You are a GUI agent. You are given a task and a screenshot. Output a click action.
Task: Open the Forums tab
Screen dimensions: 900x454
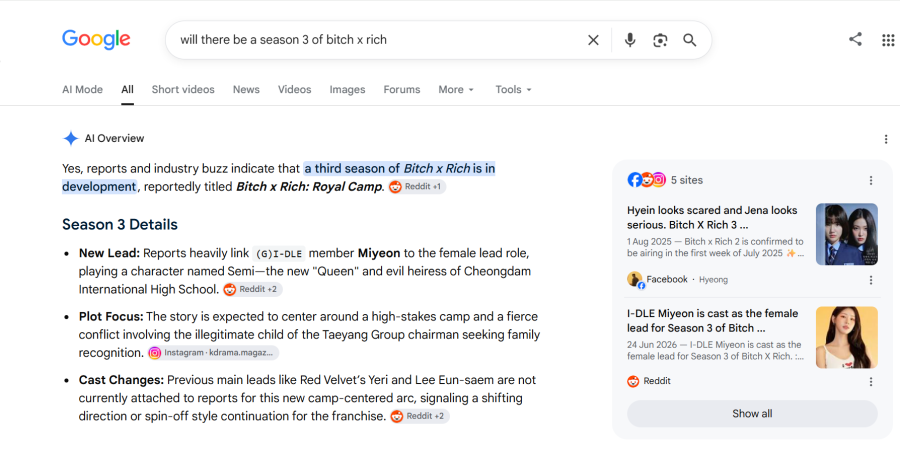[x=402, y=90]
